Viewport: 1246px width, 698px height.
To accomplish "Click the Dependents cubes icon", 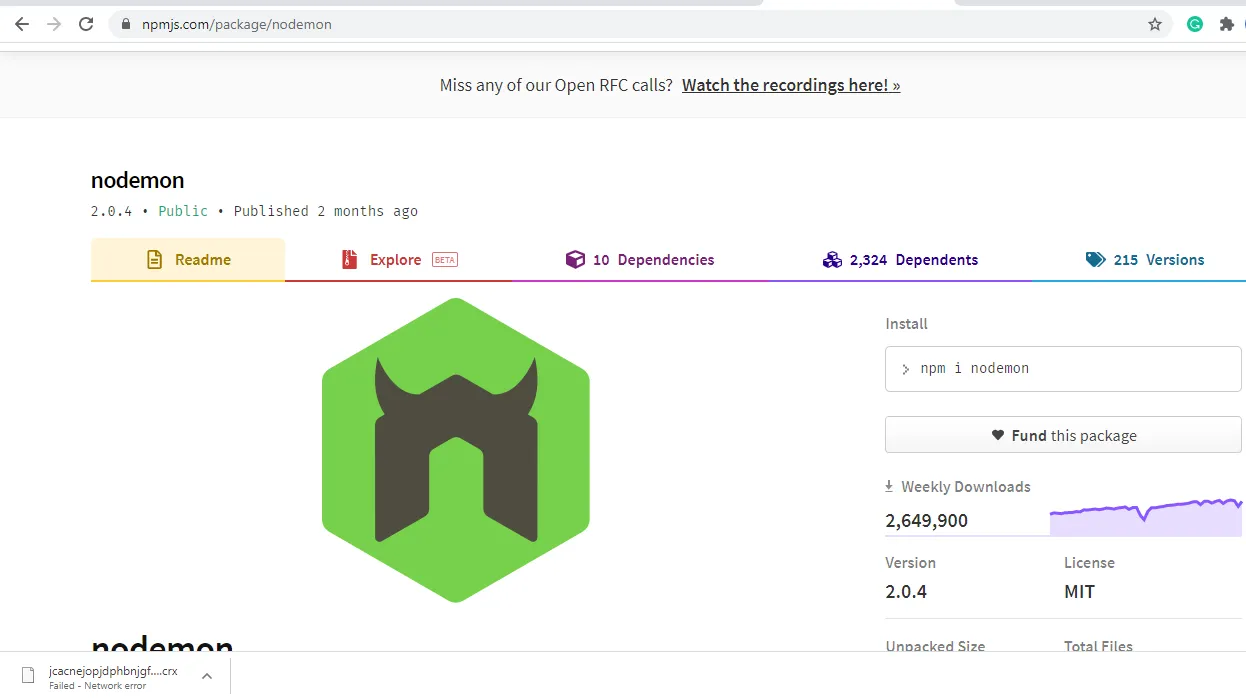I will [832, 260].
